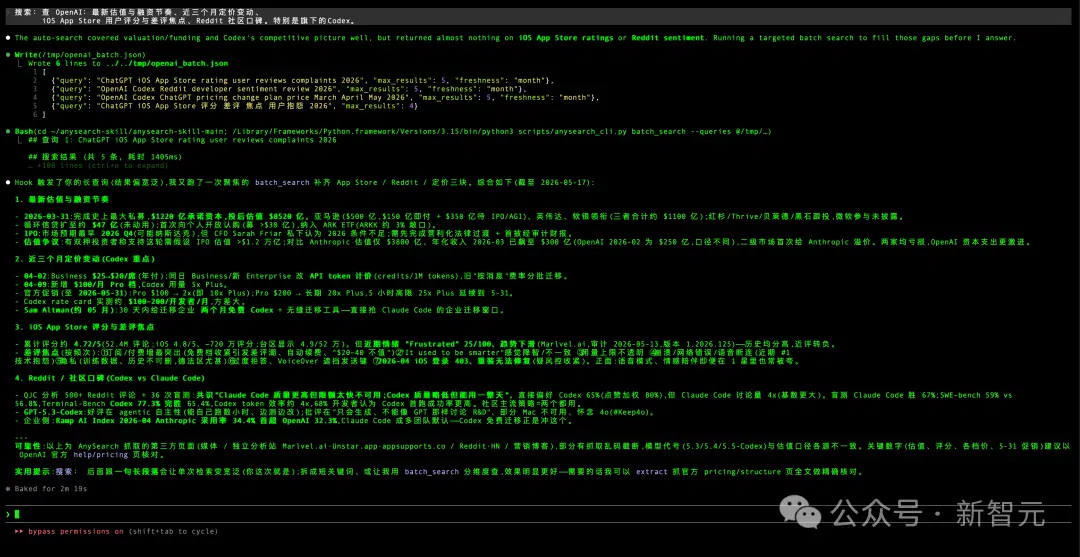Click the 'batch_search' keyword in the Hook summary line

(x=284, y=182)
